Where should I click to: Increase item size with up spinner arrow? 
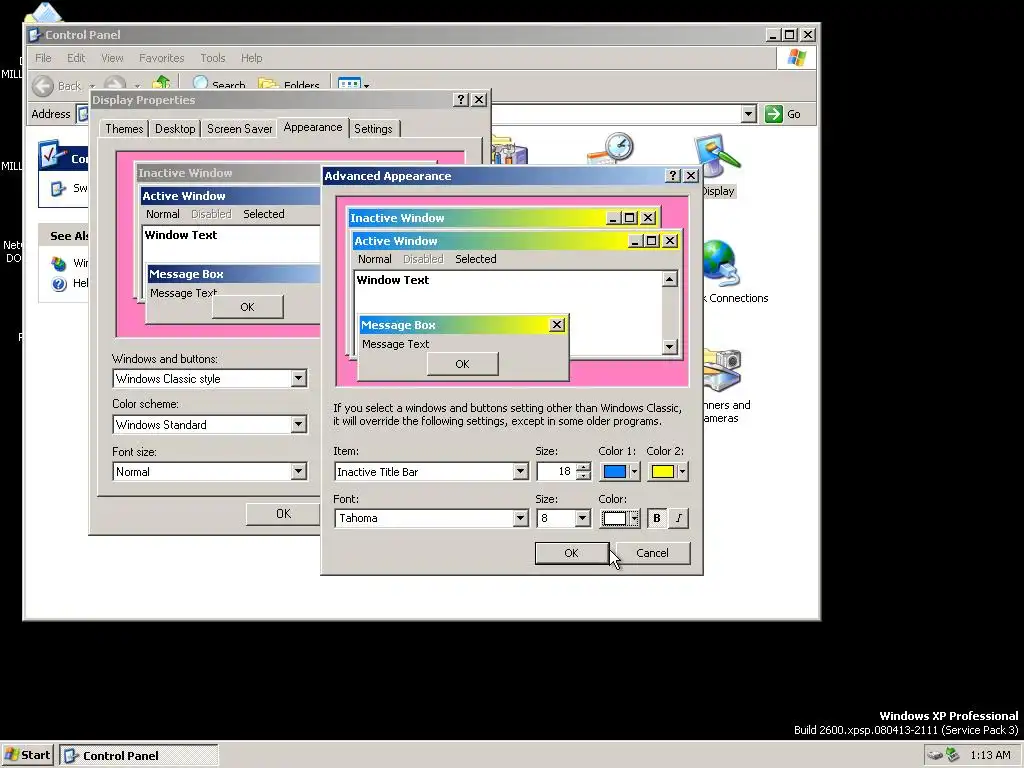(584, 467)
